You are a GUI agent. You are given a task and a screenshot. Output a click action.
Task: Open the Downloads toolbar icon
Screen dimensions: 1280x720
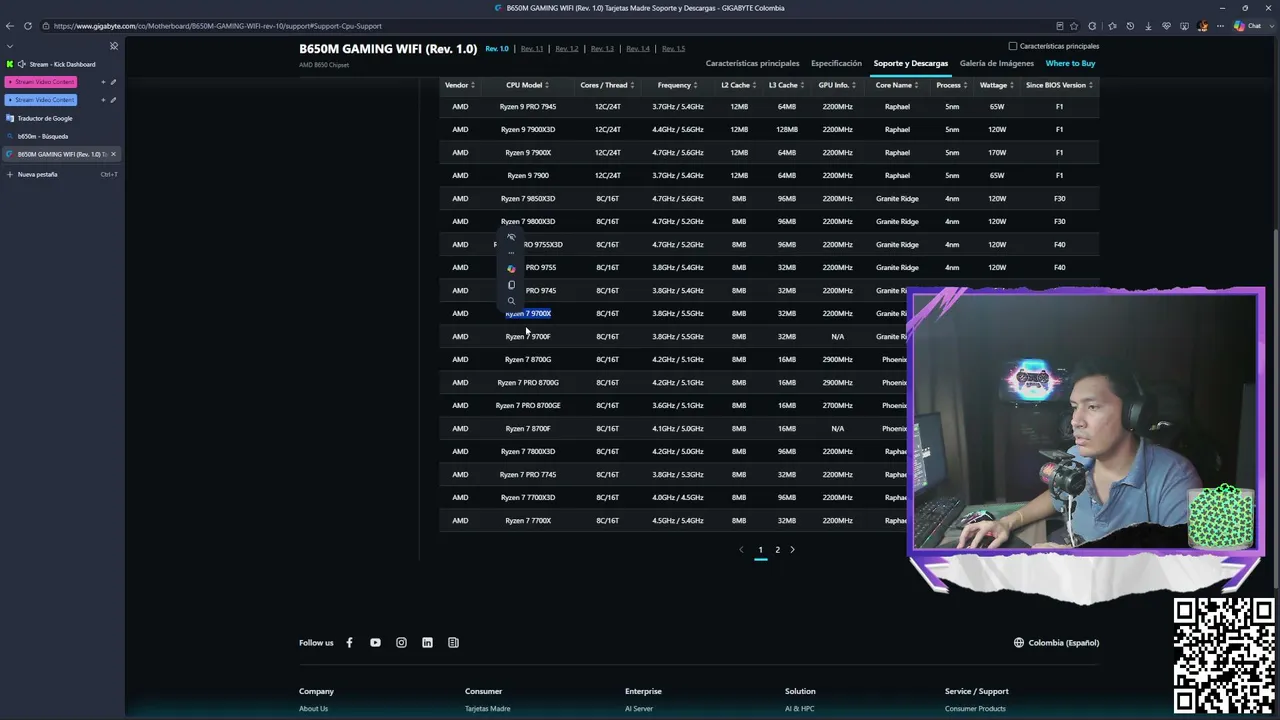pos(1148,26)
